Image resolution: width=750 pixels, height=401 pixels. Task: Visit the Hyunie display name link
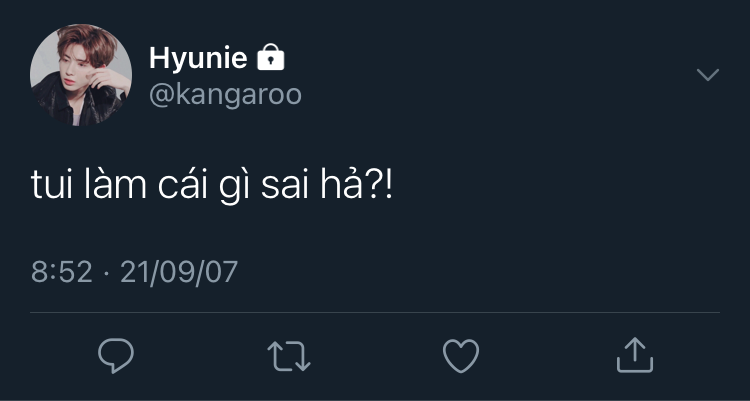pos(198,58)
